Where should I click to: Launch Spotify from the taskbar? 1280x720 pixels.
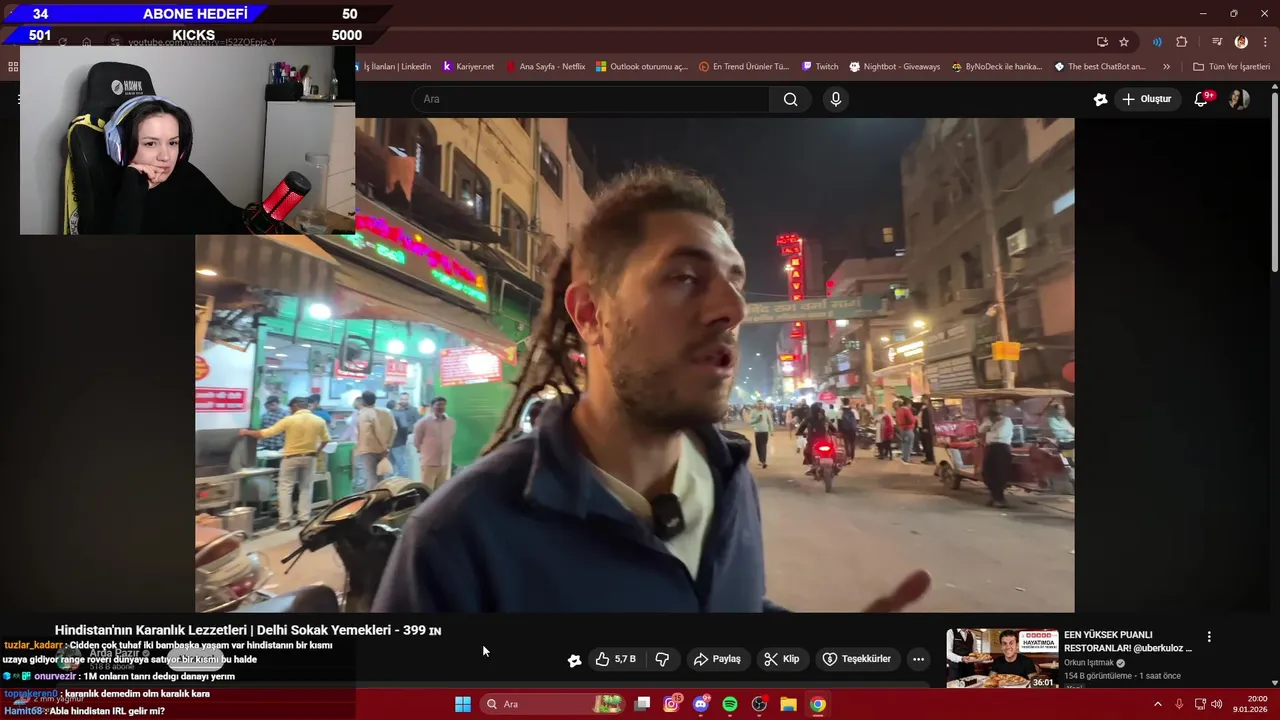(x=730, y=704)
